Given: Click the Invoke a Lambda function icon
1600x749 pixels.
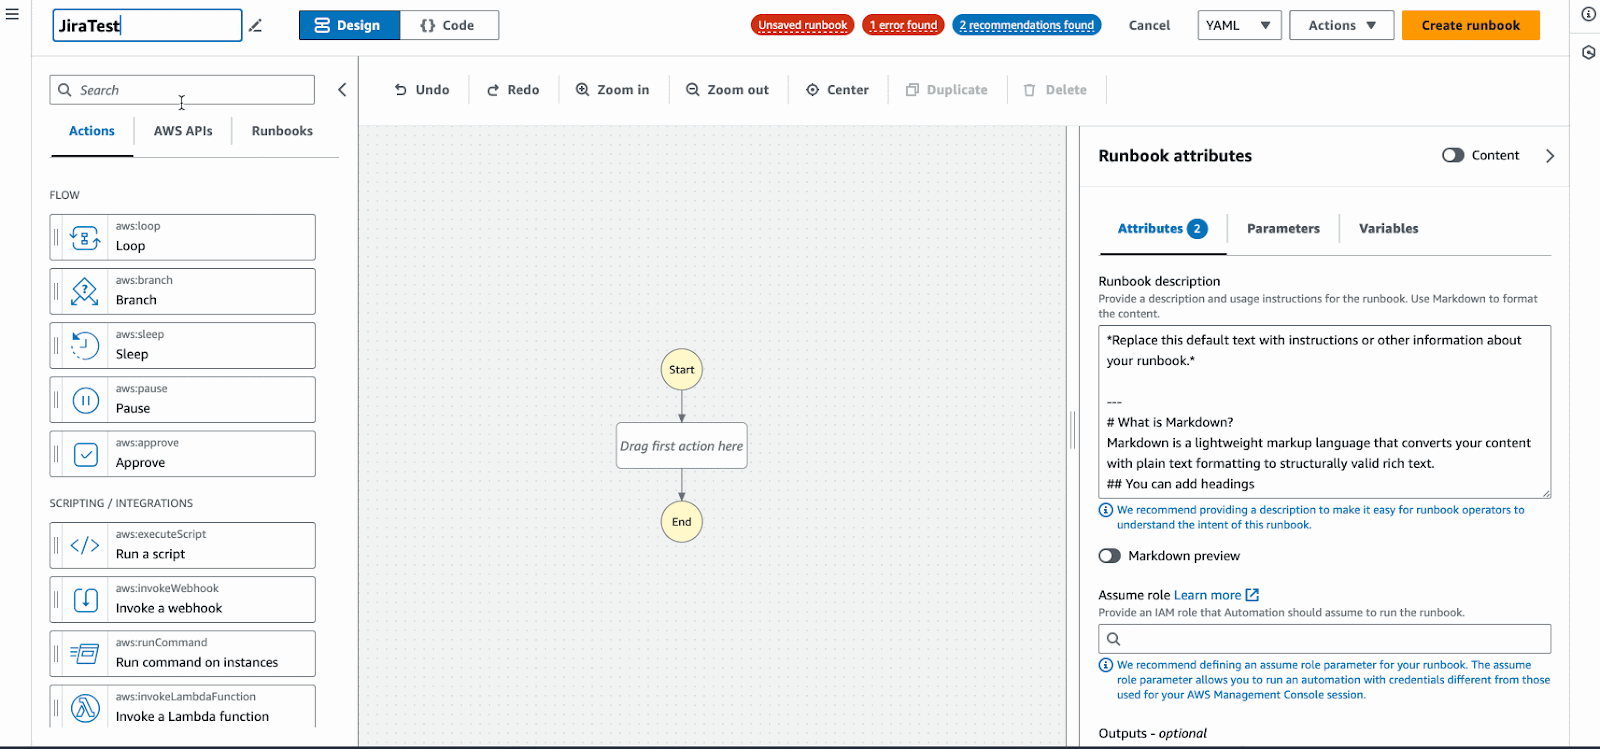Looking at the screenshot, I should point(85,707).
